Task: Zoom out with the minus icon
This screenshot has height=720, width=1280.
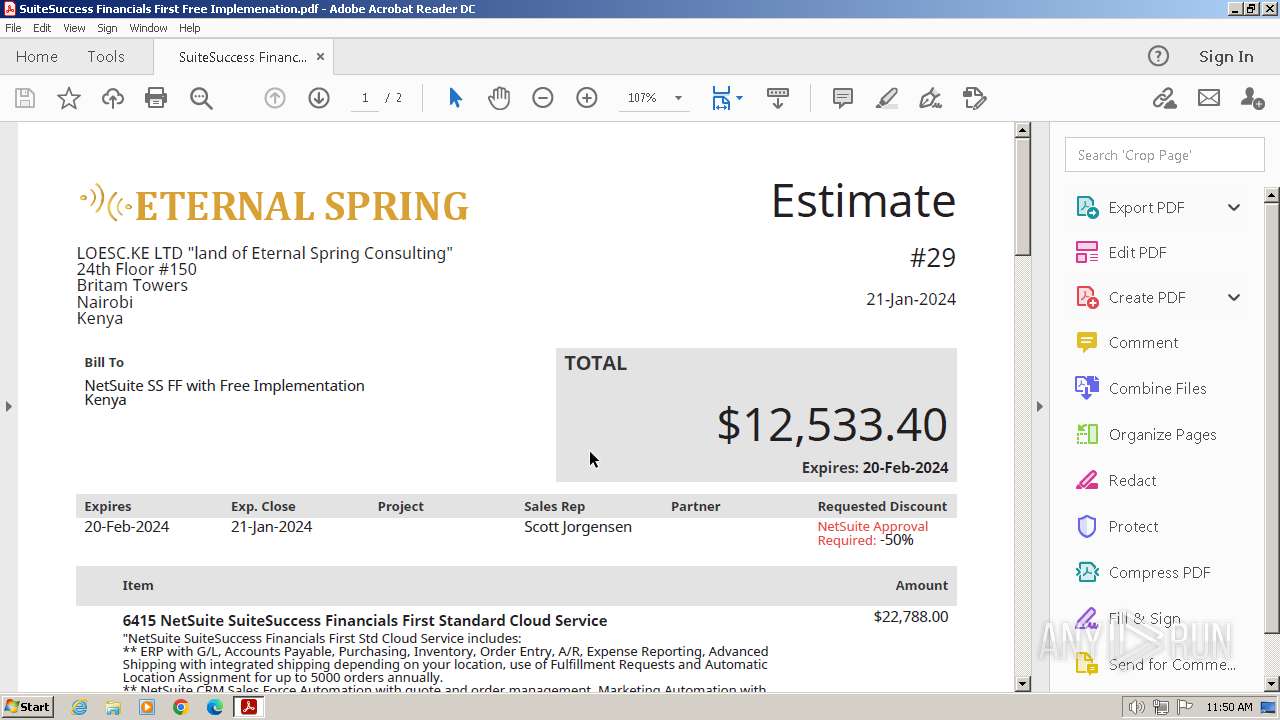Action: tap(543, 98)
